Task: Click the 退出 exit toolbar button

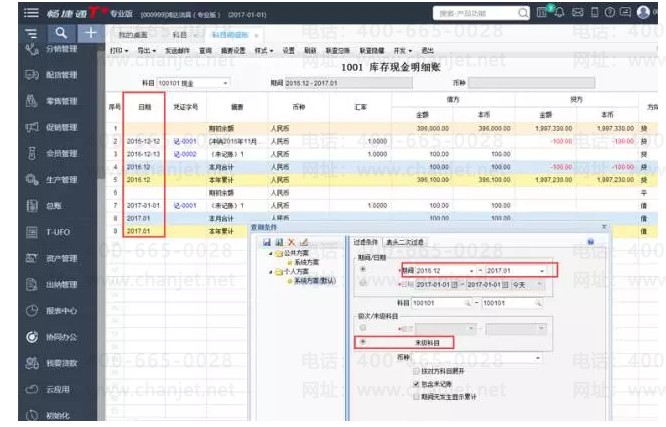Action: click(x=428, y=51)
